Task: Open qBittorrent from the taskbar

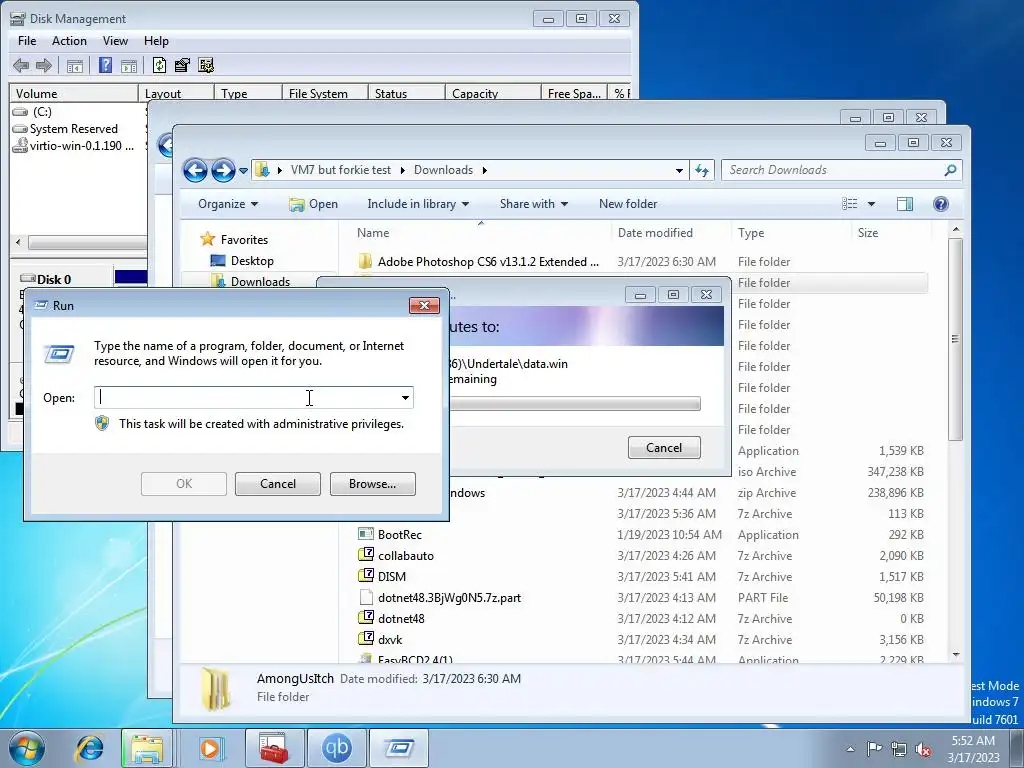Action: tap(337, 748)
